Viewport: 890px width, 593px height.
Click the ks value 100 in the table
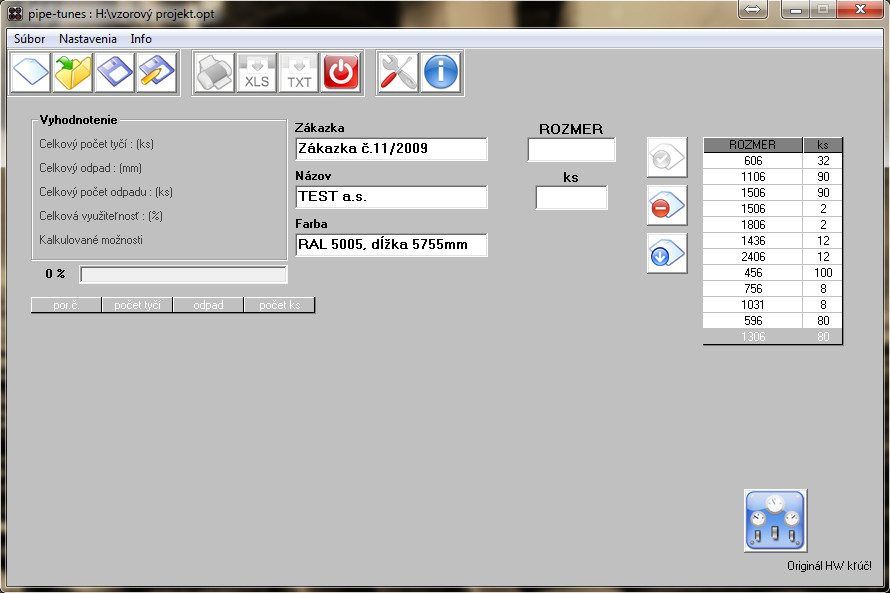tap(823, 272)
